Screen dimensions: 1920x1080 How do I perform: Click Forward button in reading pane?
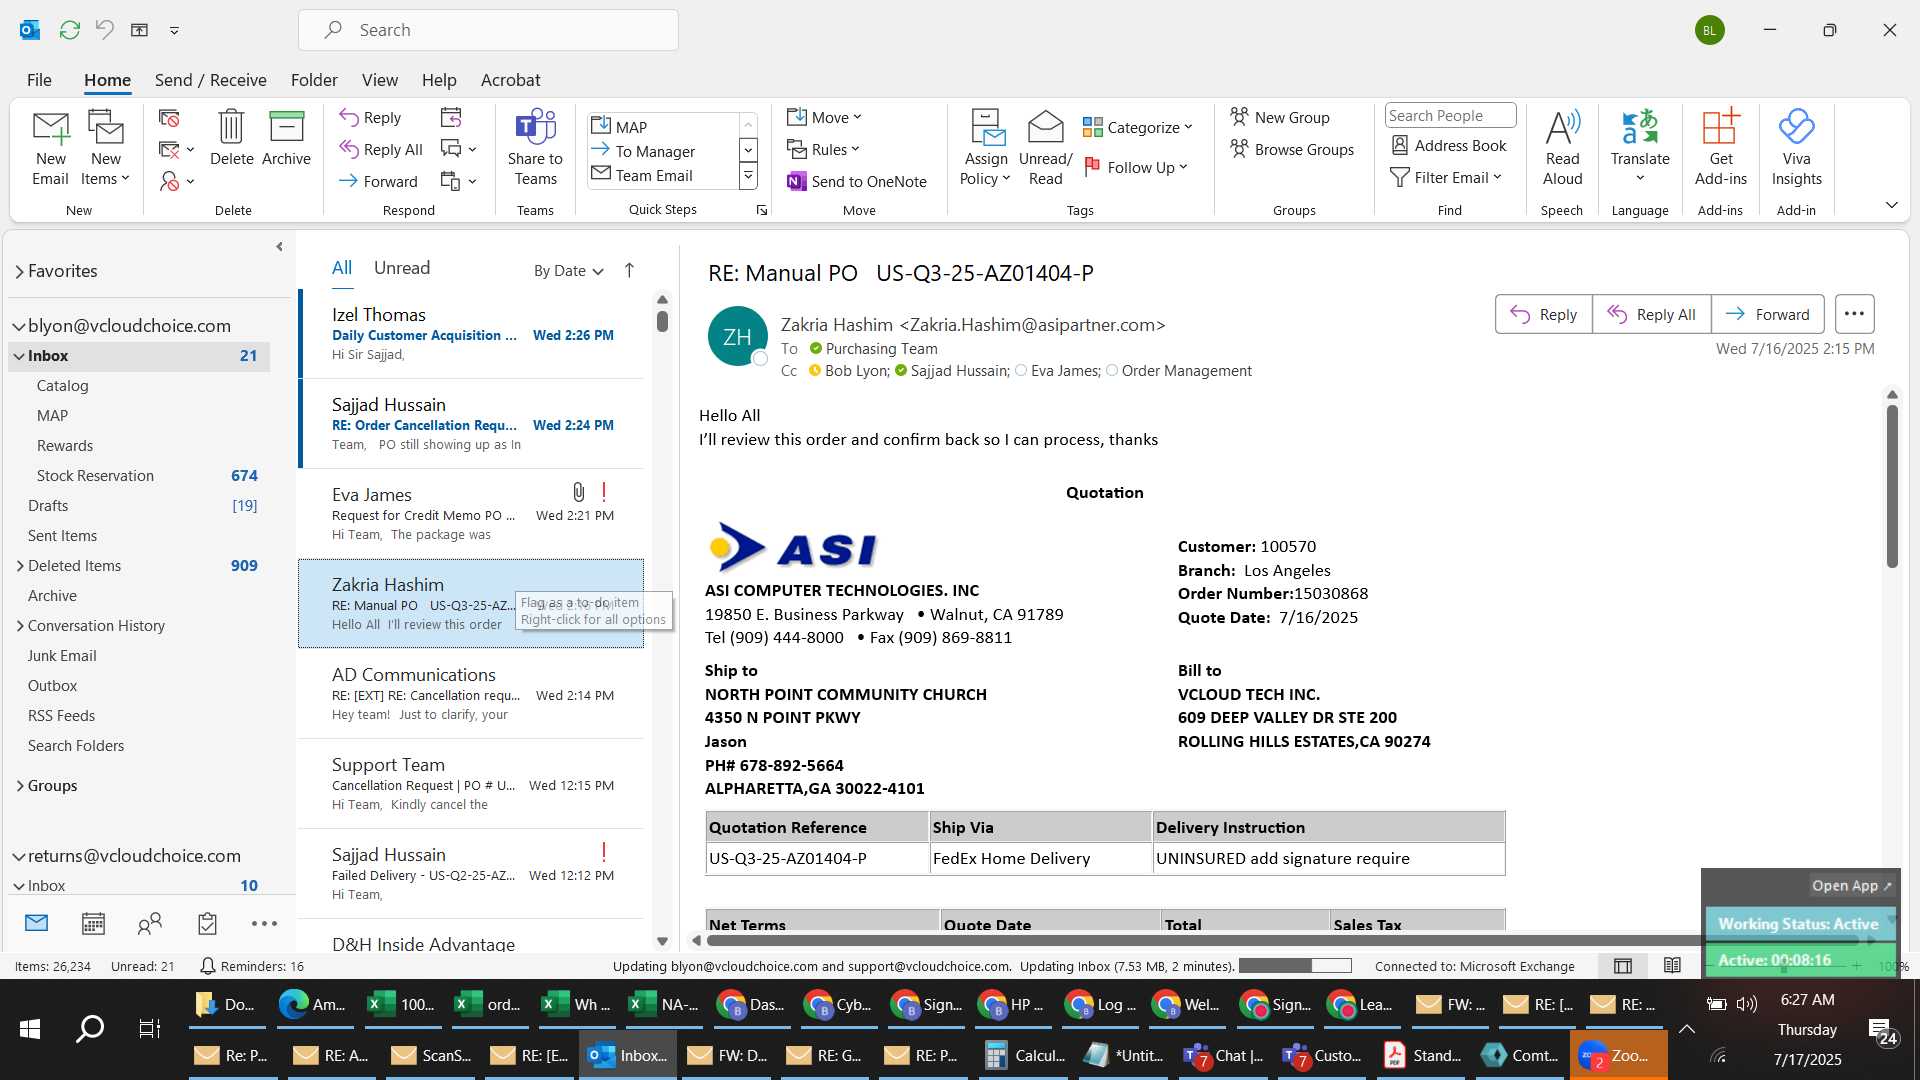click(x=1767, y=314)
